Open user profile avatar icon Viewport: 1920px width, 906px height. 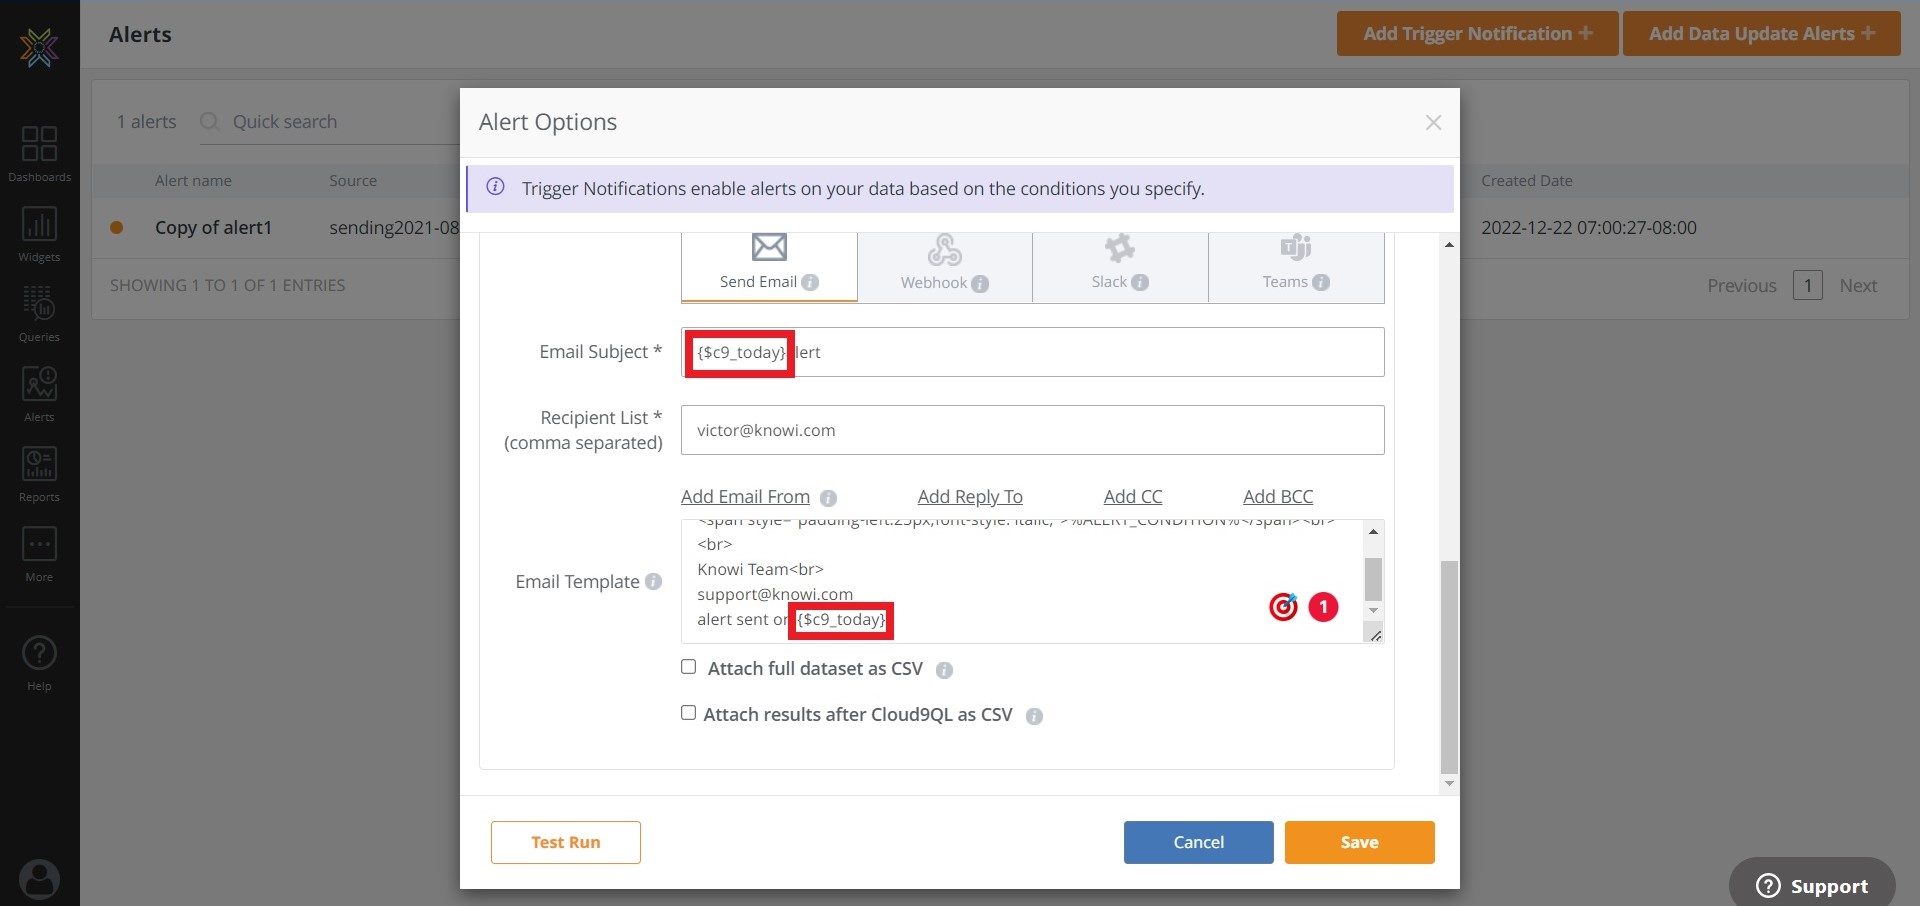[x=39, y=879]
